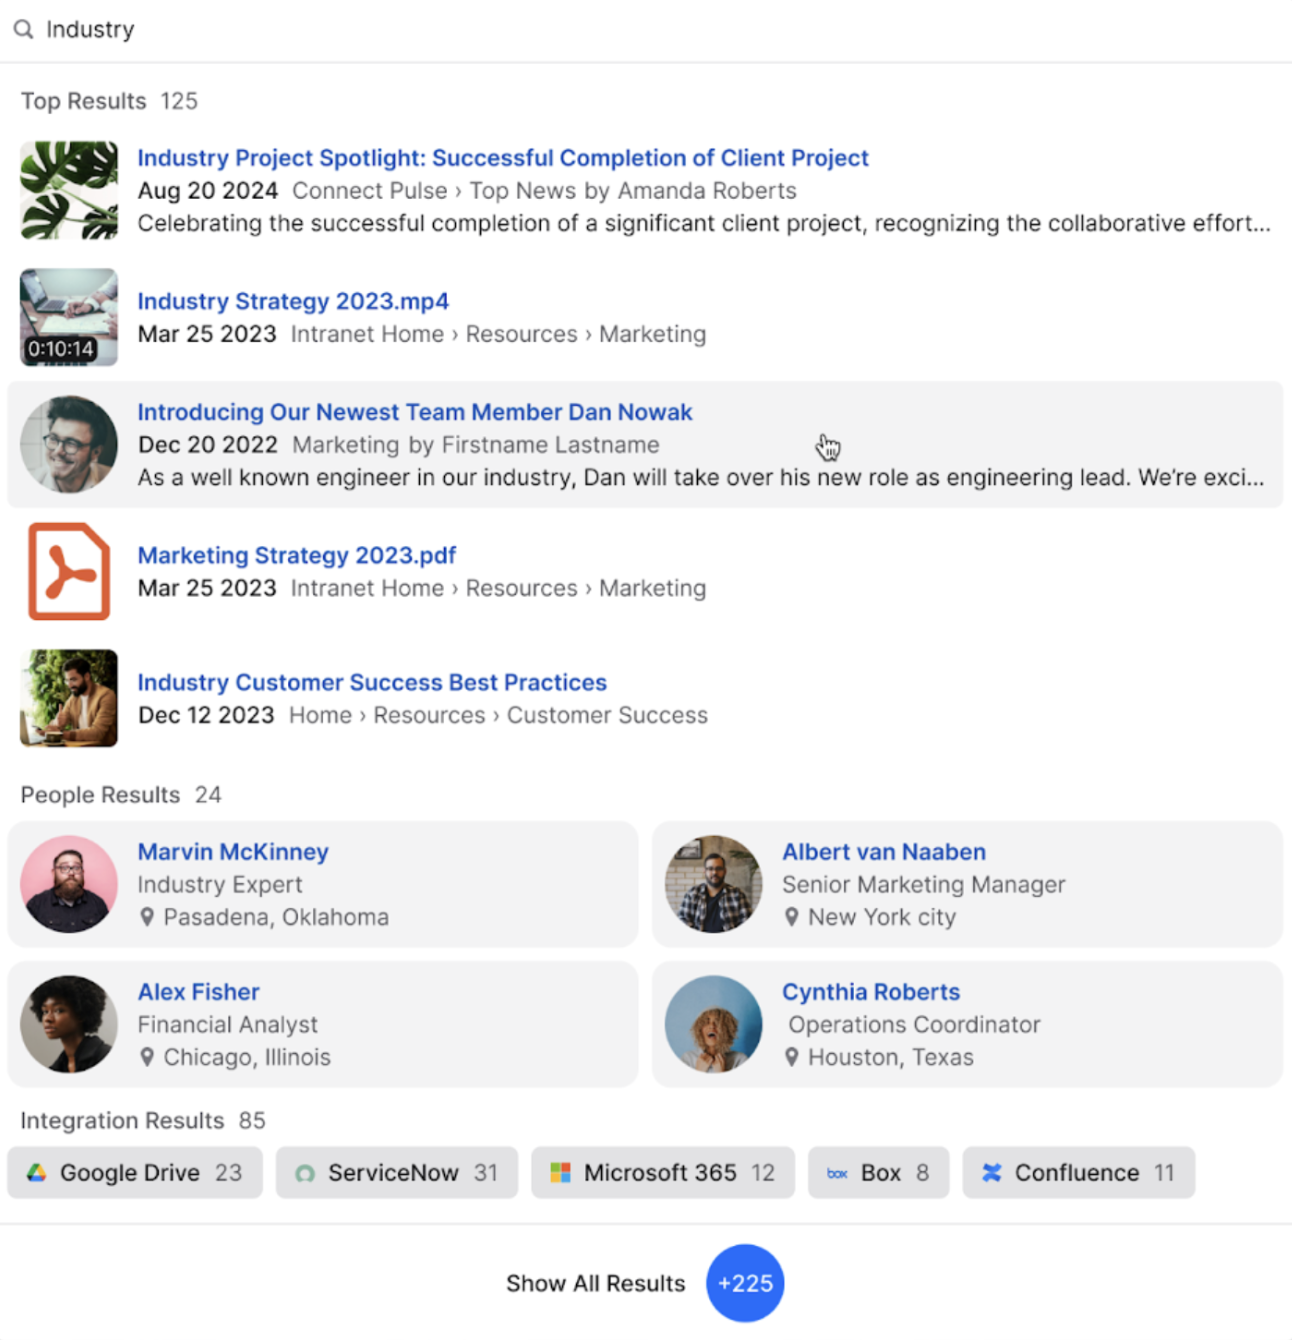This screenshot has width=1292, height=1340.
Task: Open Alex Fisher's profile name link
Action: pyautogui.click(x=198, y=992)
